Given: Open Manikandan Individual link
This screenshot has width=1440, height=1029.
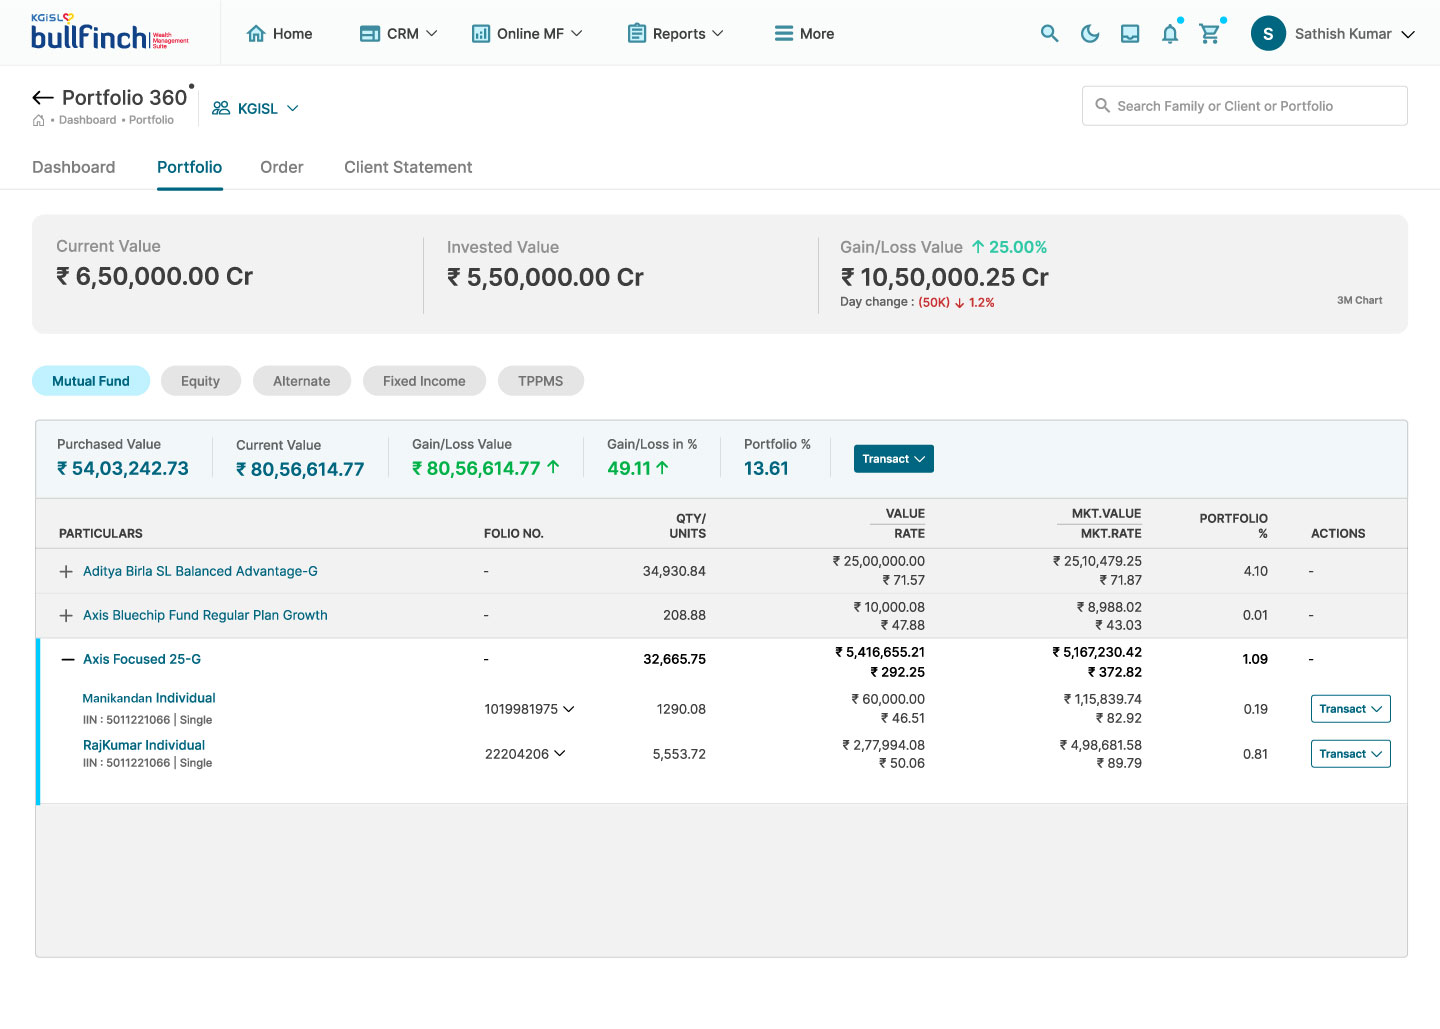Looking at the screenshot, I should click(149, 698).
